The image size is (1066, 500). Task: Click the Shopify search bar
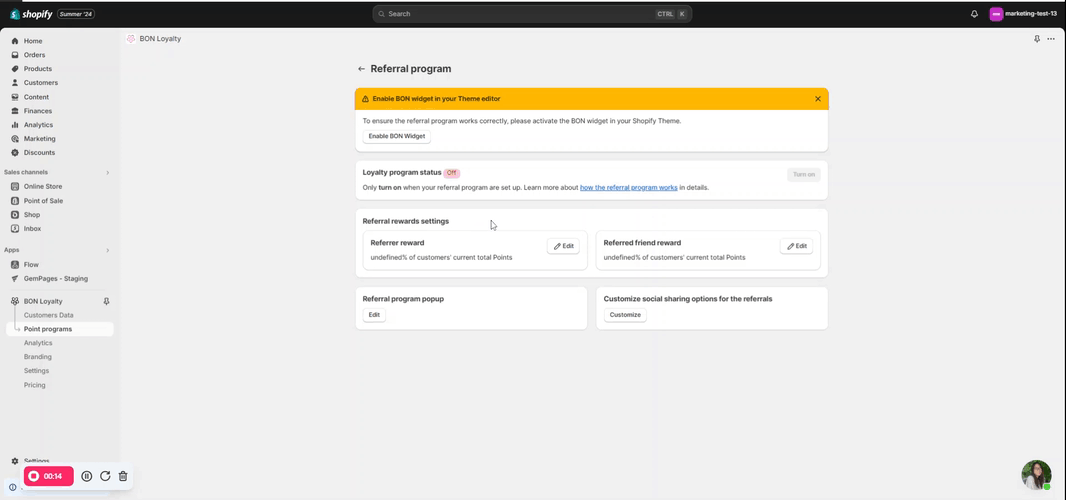[532, 14]
